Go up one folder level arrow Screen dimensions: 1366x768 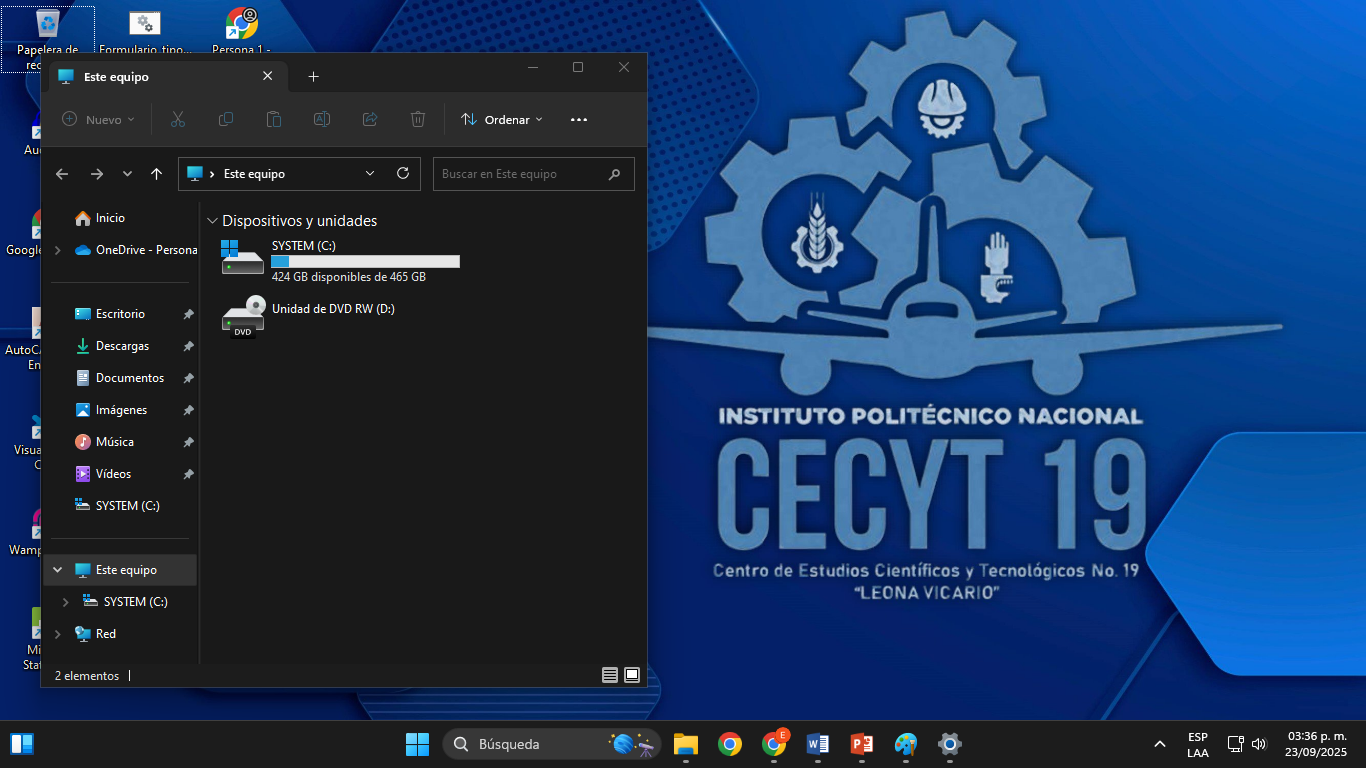(156, 173)
